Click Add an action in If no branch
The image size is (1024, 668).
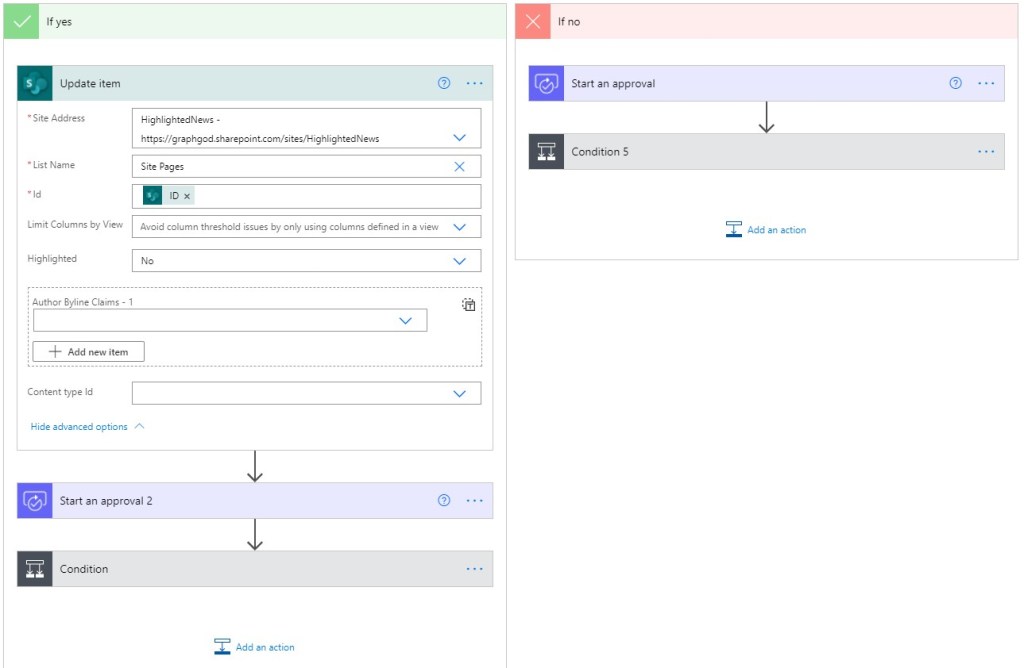(x=766, y=230)
